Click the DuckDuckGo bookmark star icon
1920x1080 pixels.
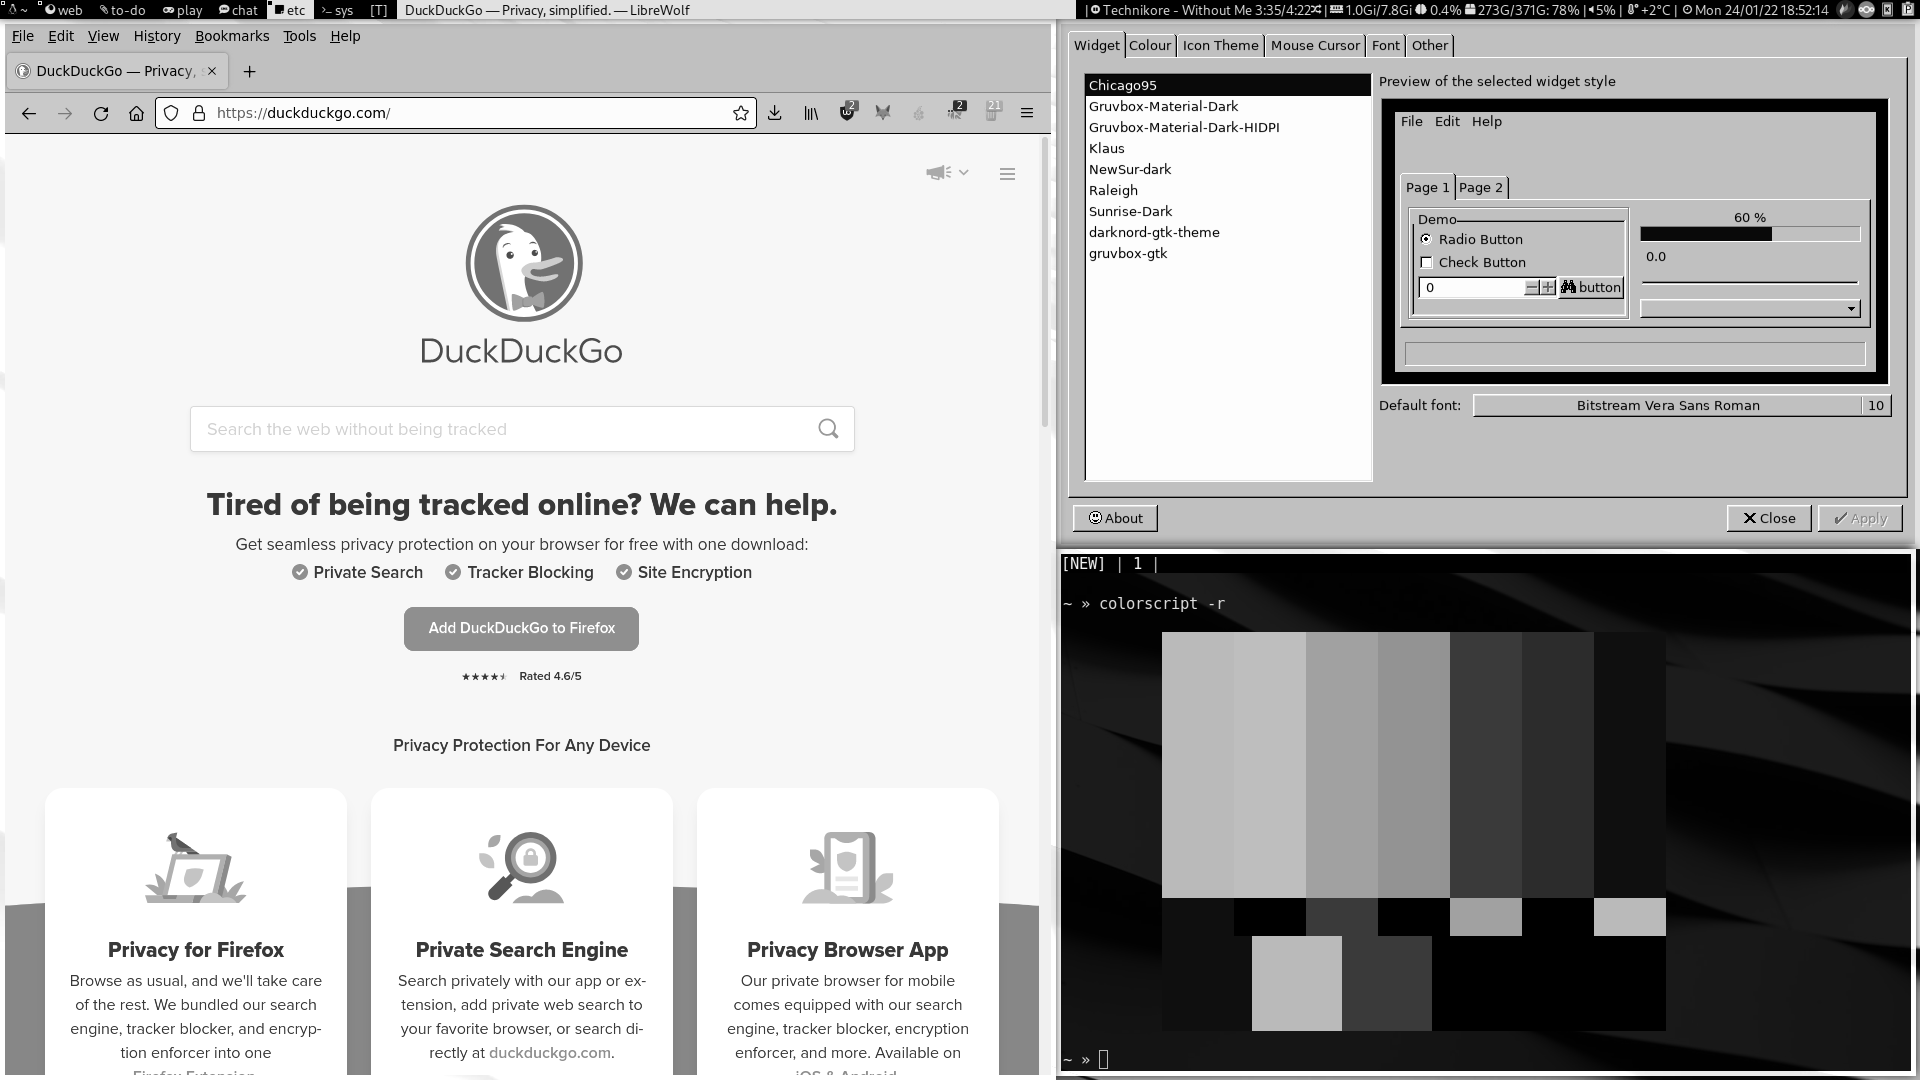pyautogui.click(x=740, y=112)
